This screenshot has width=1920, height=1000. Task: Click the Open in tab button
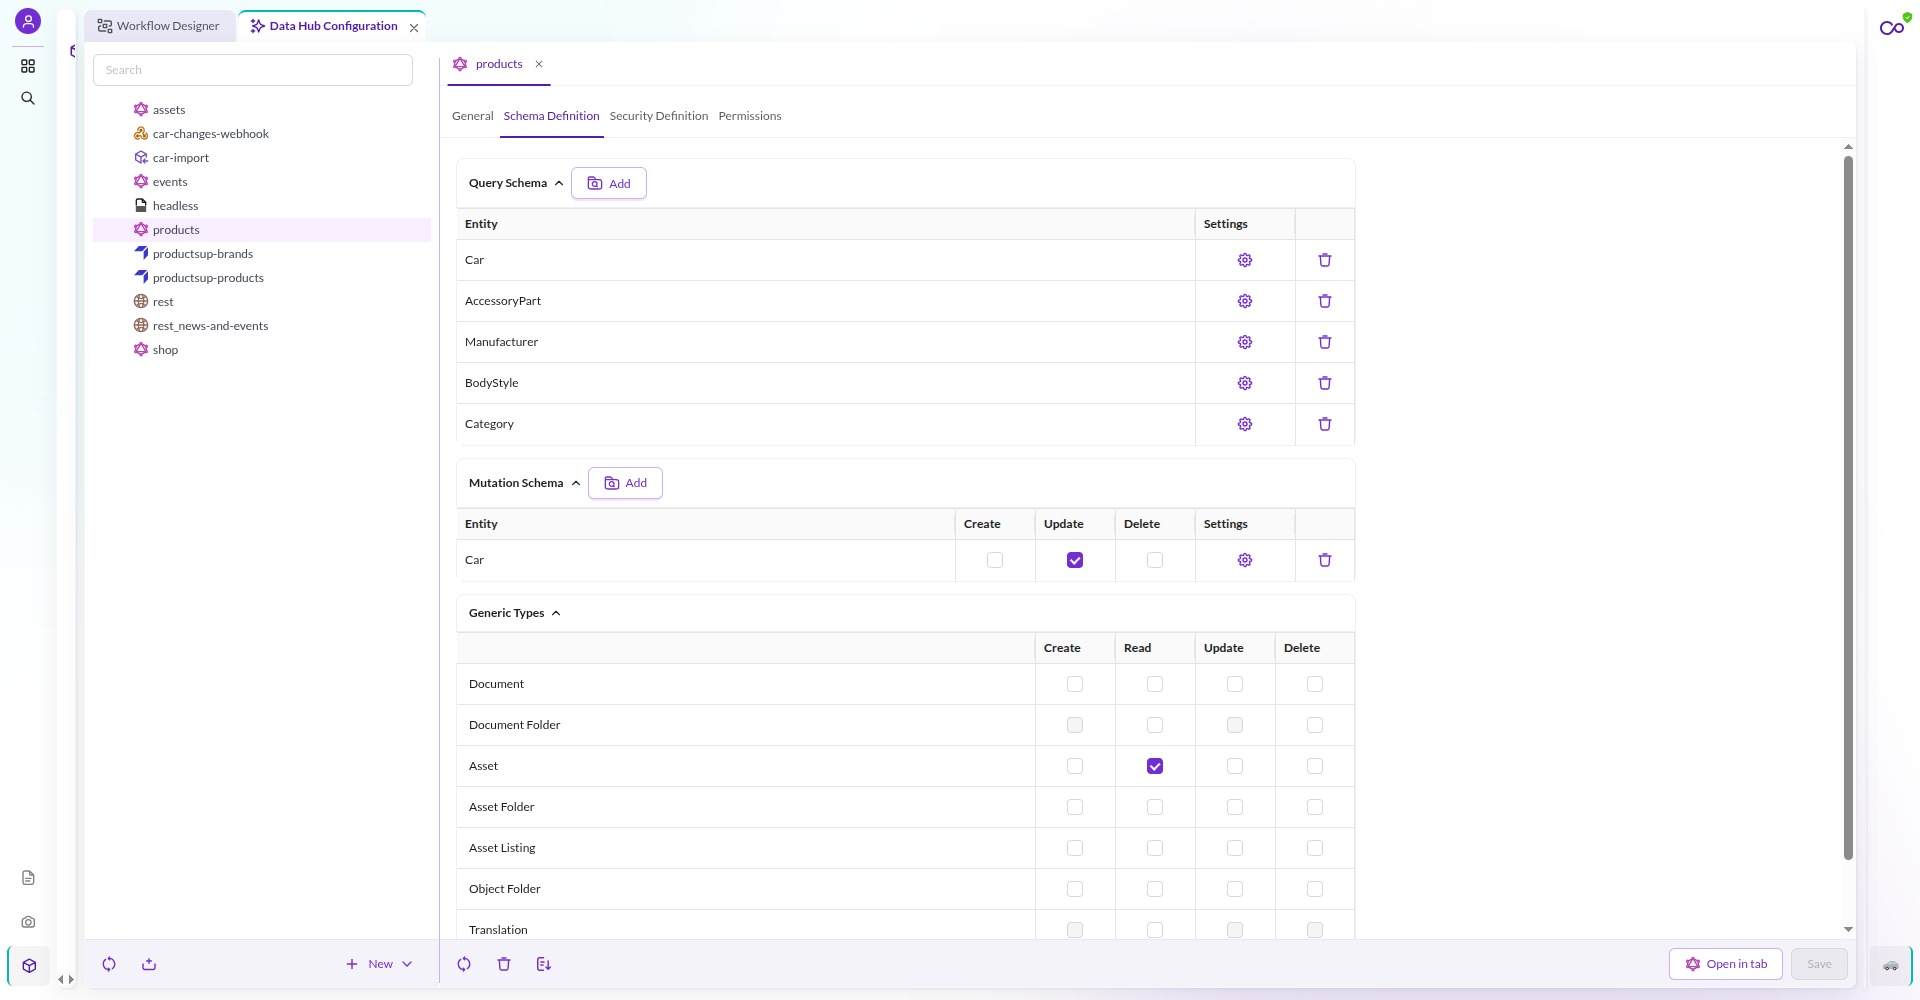tap(1726, 964)
